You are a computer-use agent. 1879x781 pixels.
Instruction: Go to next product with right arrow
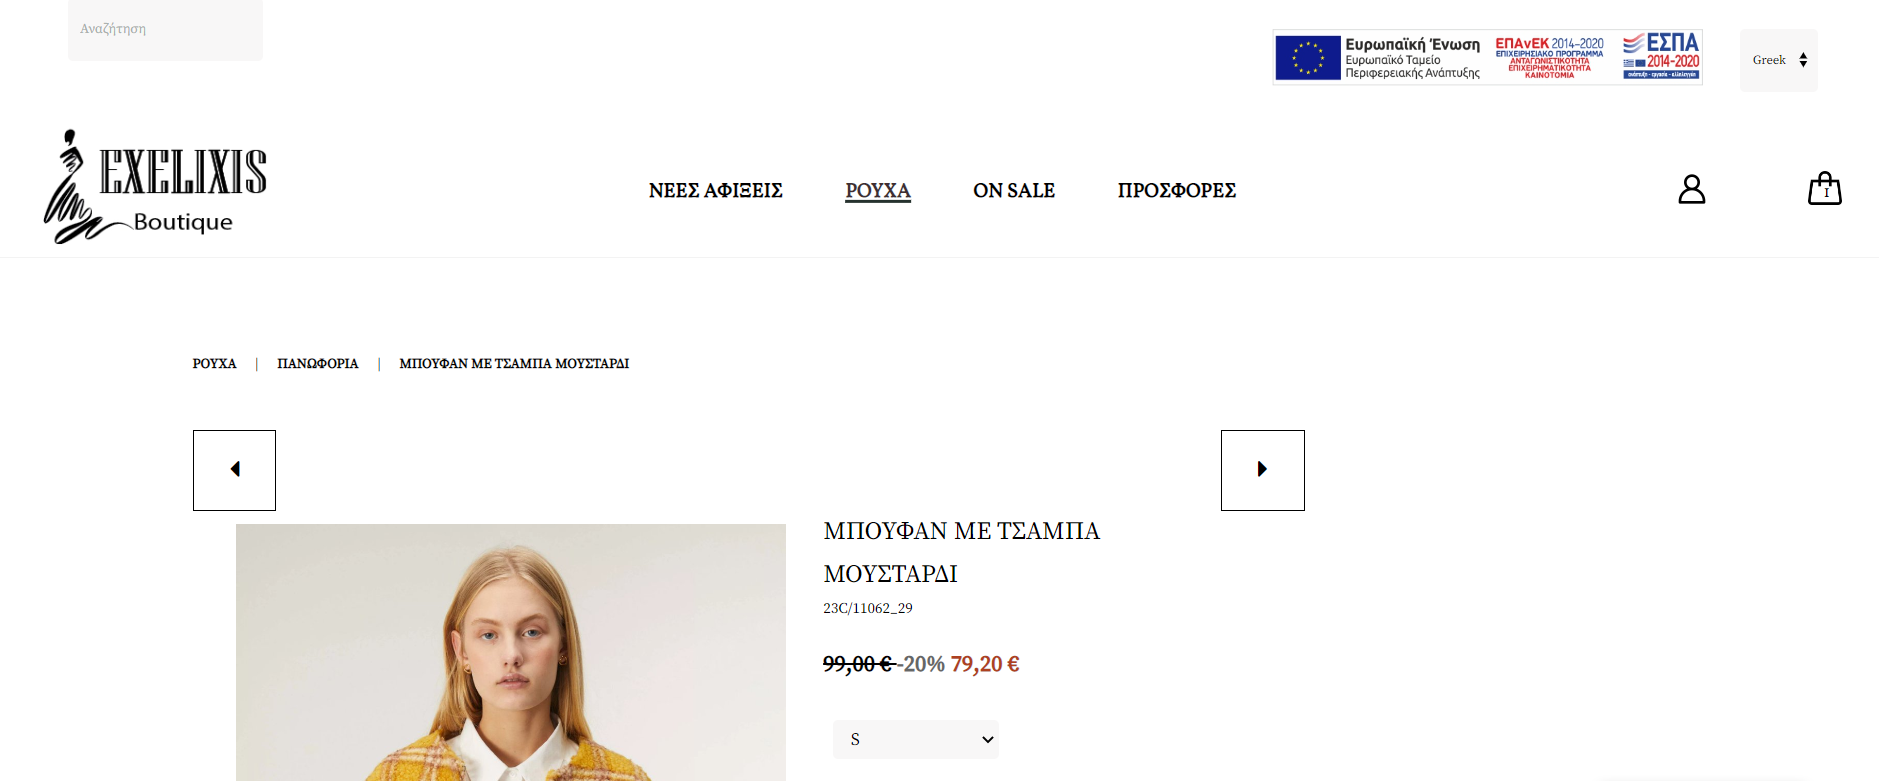(x=1262, y=470)
